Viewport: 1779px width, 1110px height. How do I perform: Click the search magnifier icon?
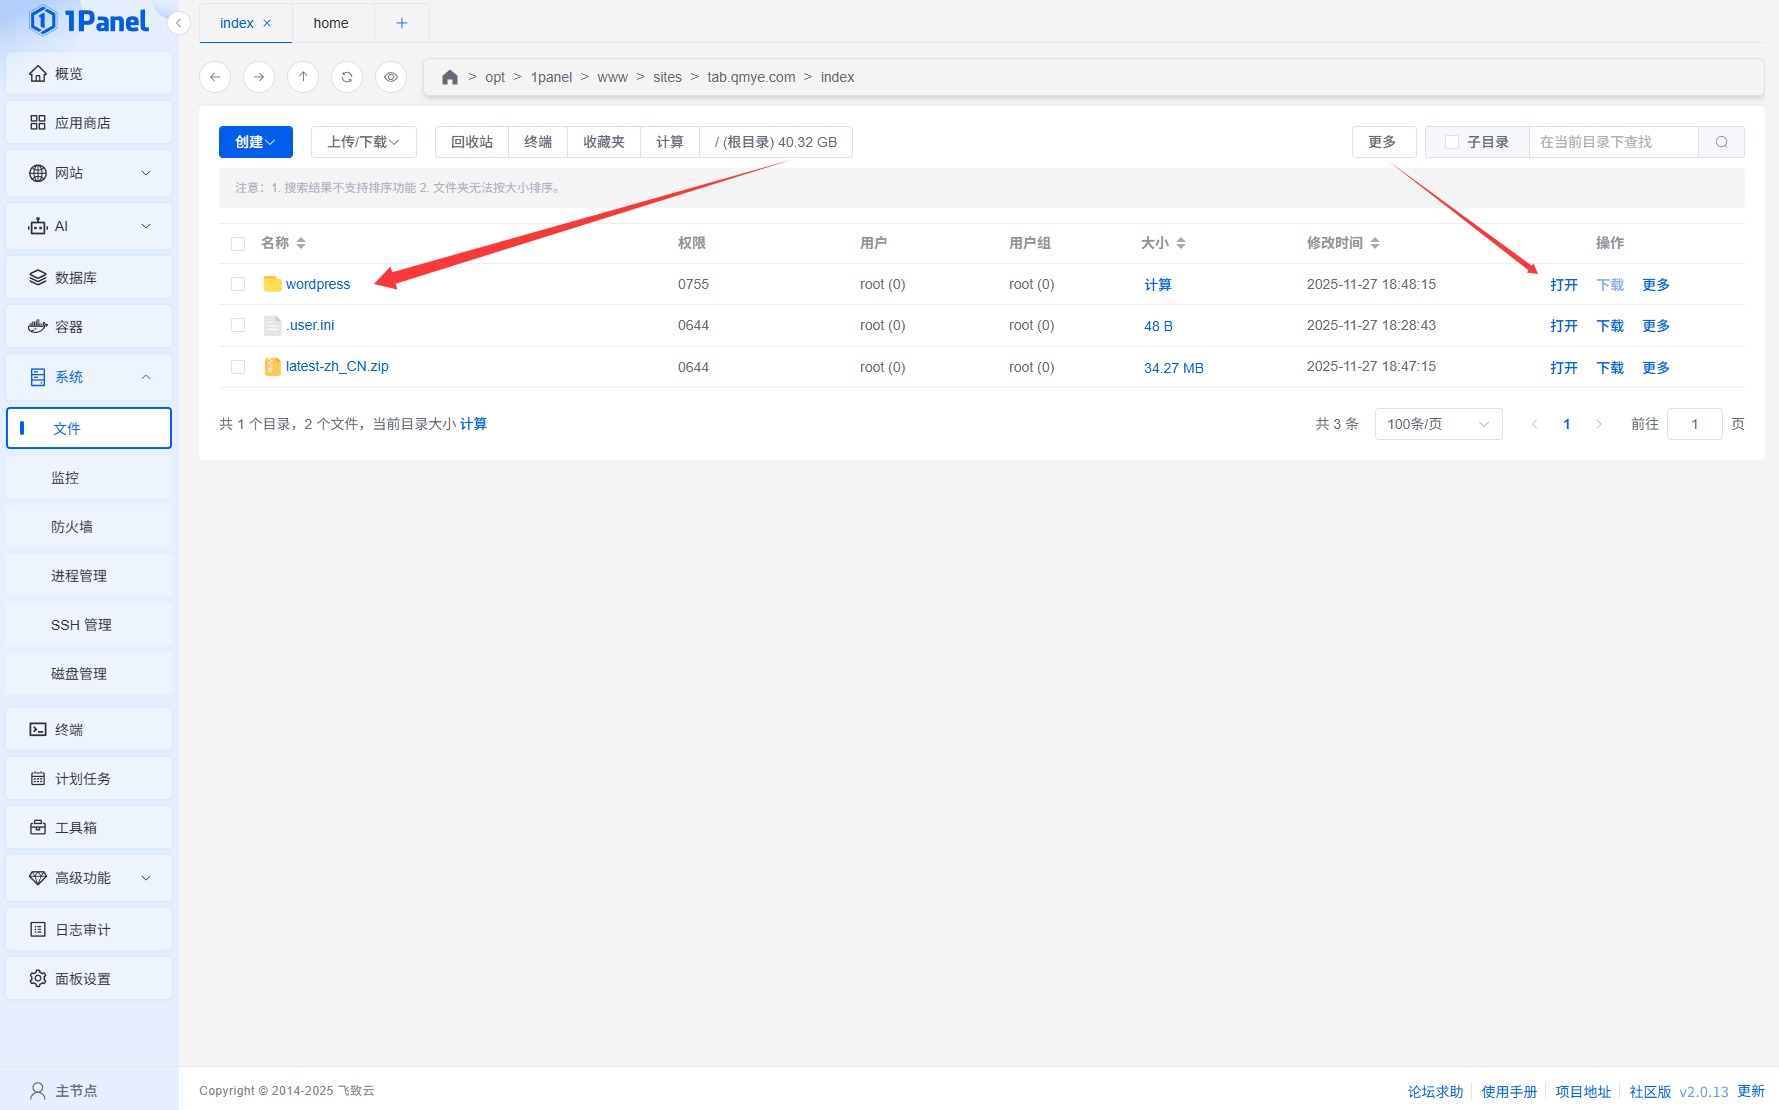(x=1721, y=142)
